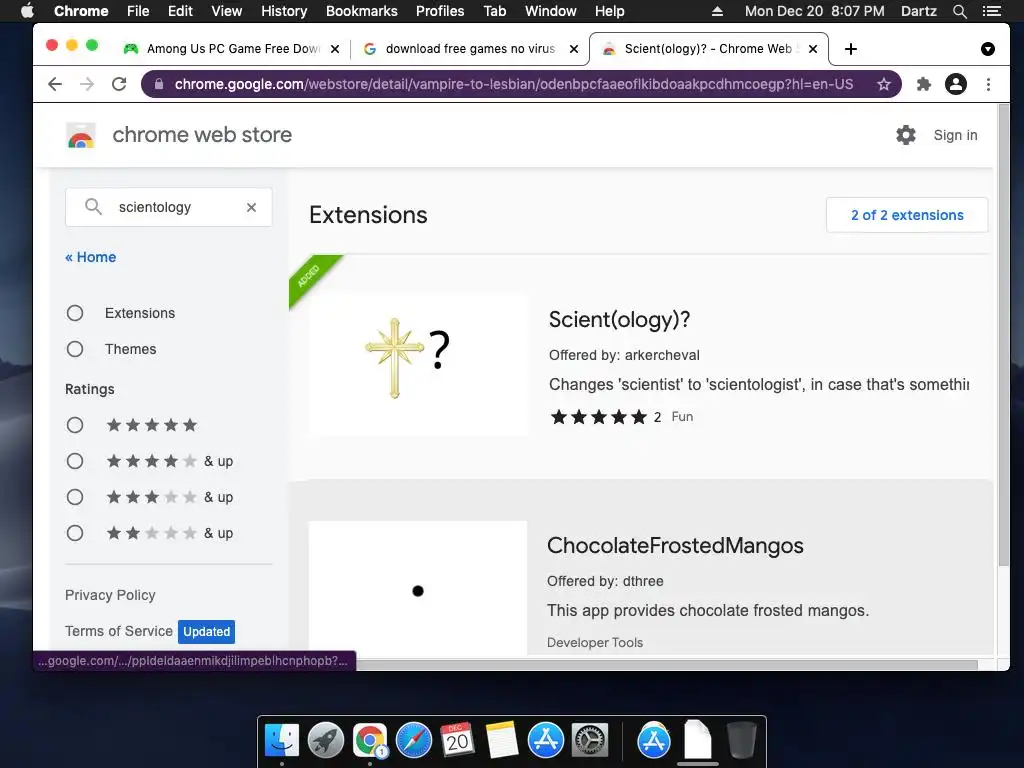Launch Safari from the Dock

point(414,741)
